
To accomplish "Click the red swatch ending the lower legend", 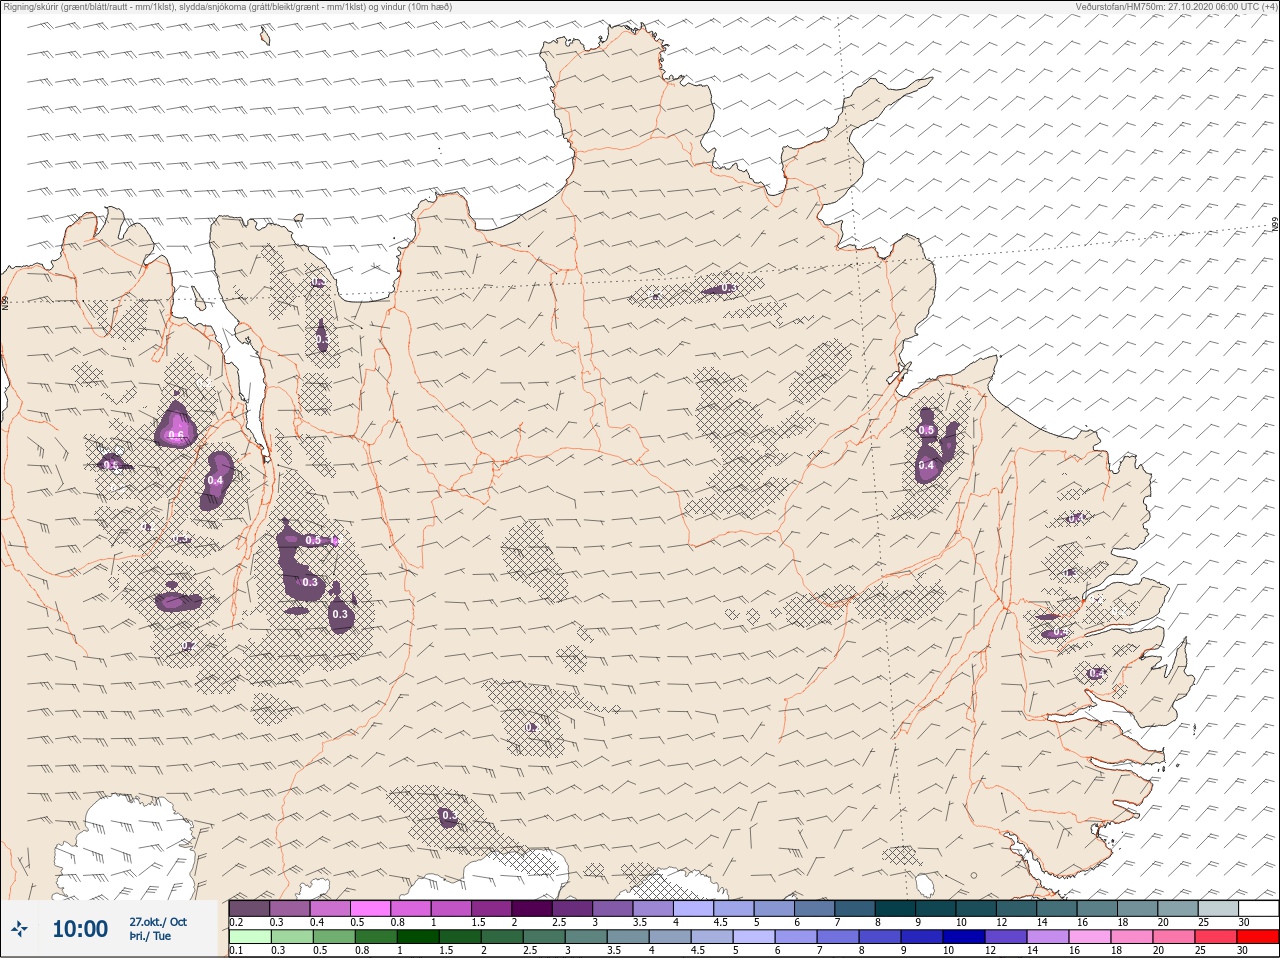I will point(1259,937).
